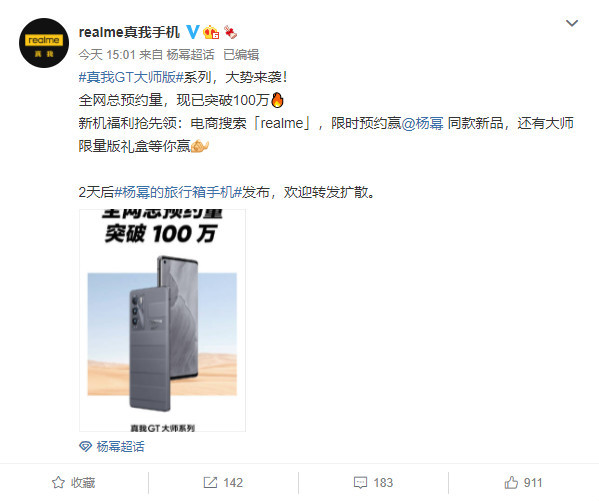Expand the post options chevron menu
Image resolution: width=599 pixels, height=501 pixels.
(571, 23)
